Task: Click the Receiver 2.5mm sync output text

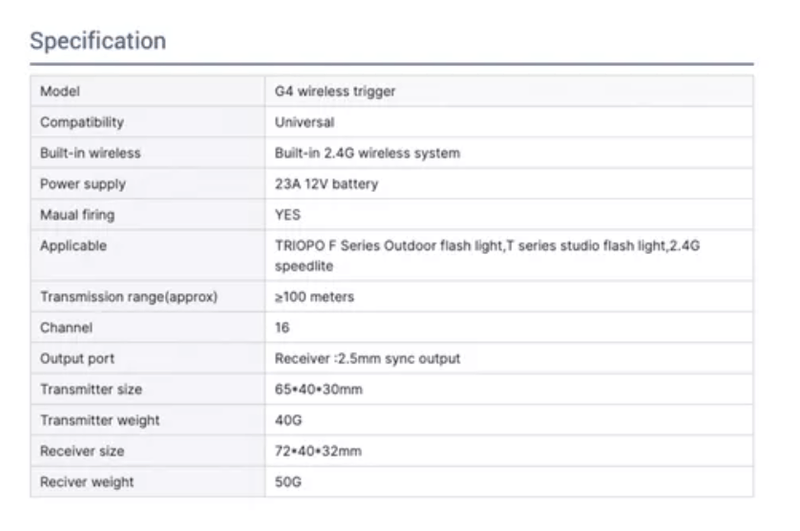Action: (367, 359)
